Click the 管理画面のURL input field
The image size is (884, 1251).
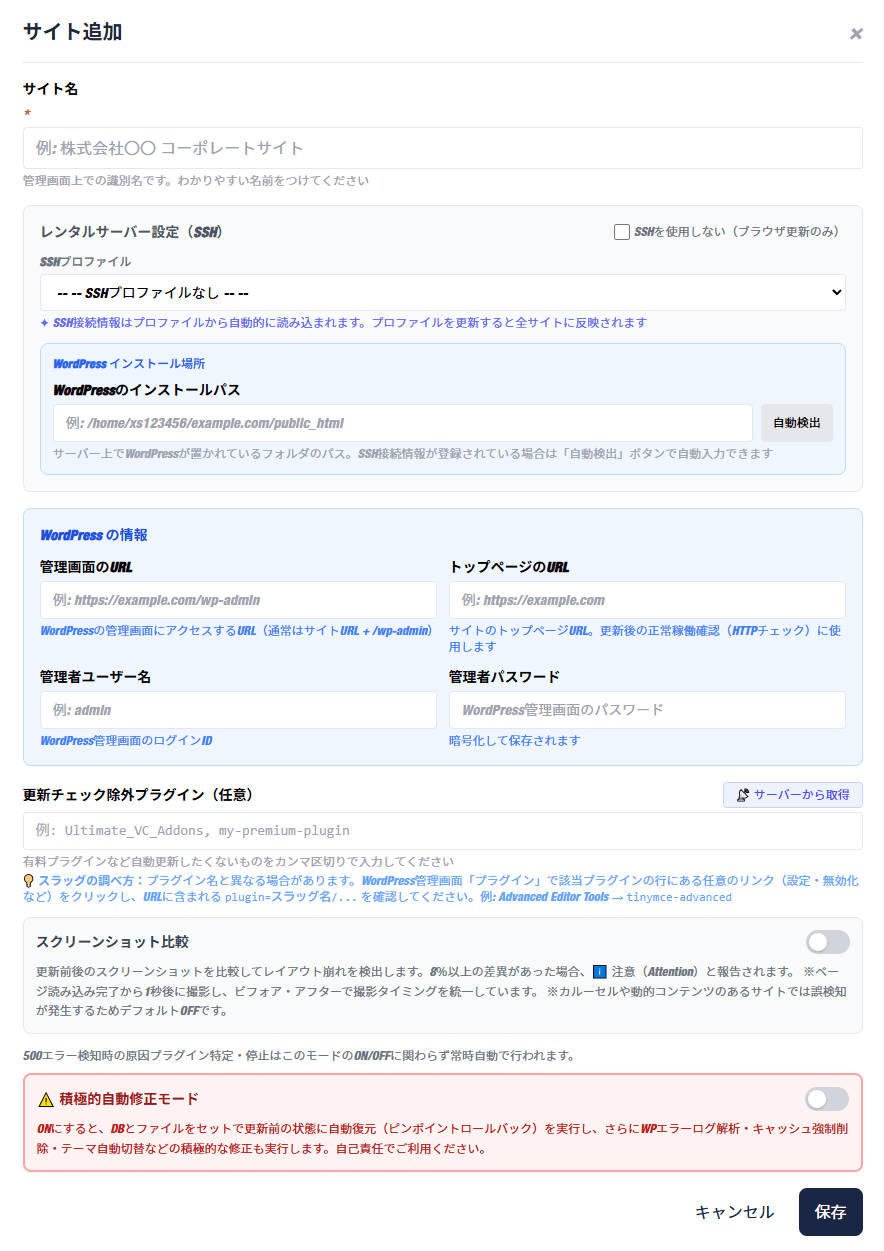click(238, 600)
